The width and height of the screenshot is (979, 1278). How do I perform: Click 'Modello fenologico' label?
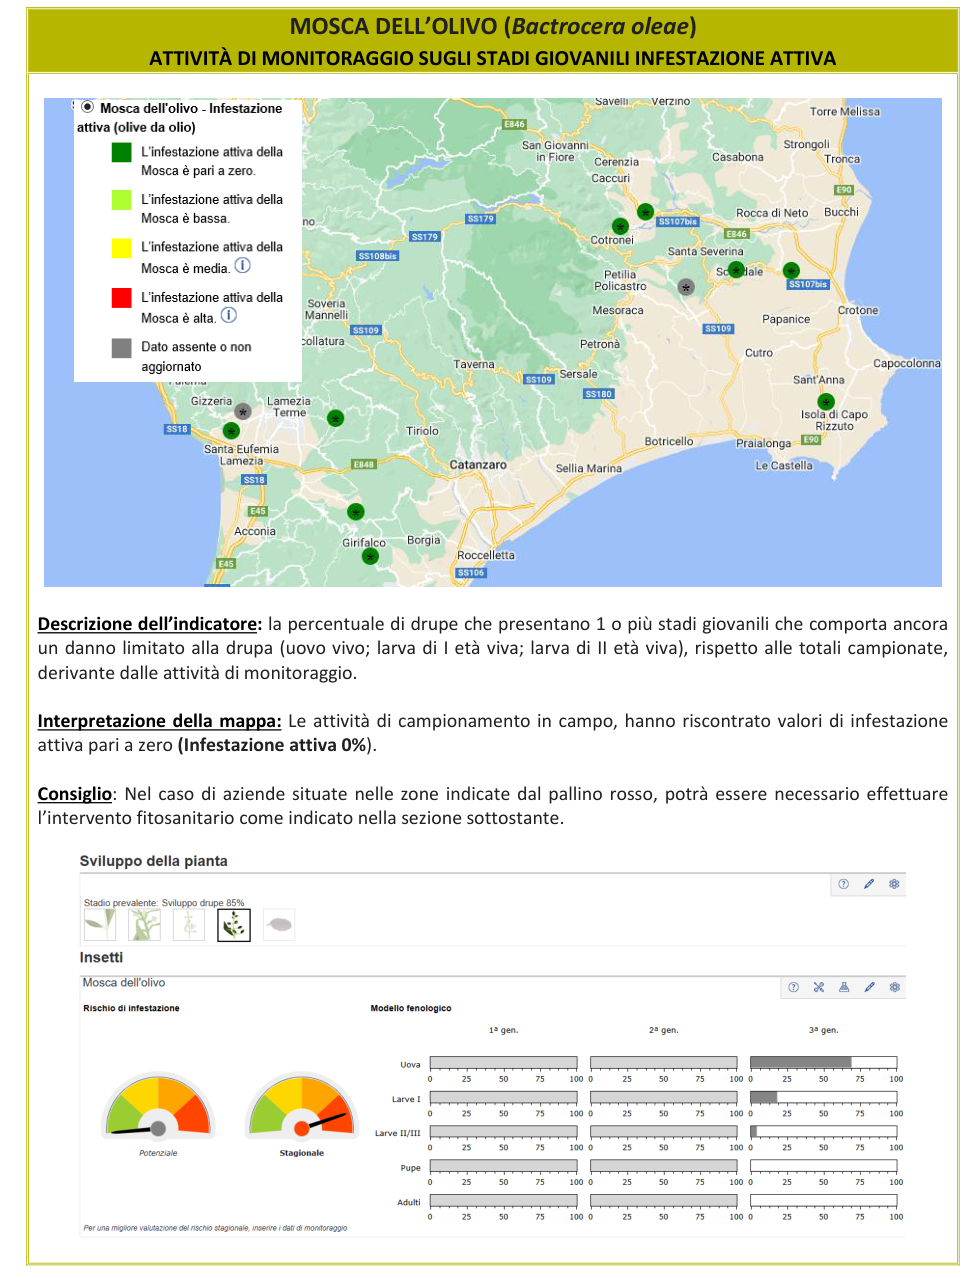pyautogui.click(x=411, y=1008)
